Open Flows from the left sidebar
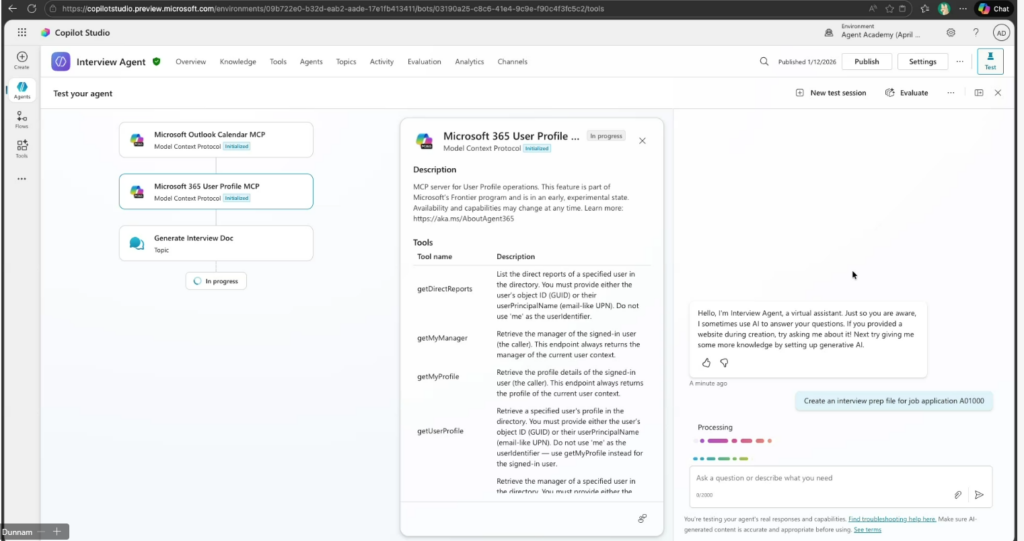Screen dimensions: 1024x541 coord(22,119)
